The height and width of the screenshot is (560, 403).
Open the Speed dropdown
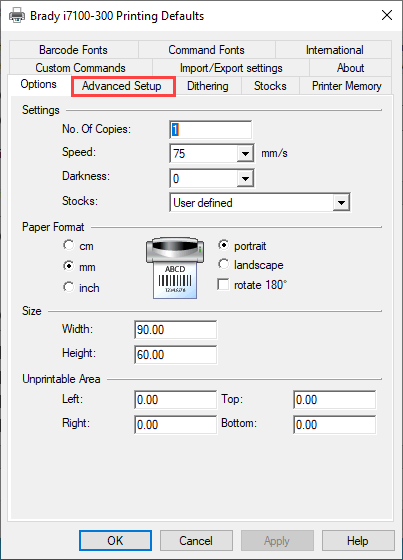click(x=245, y=154)
